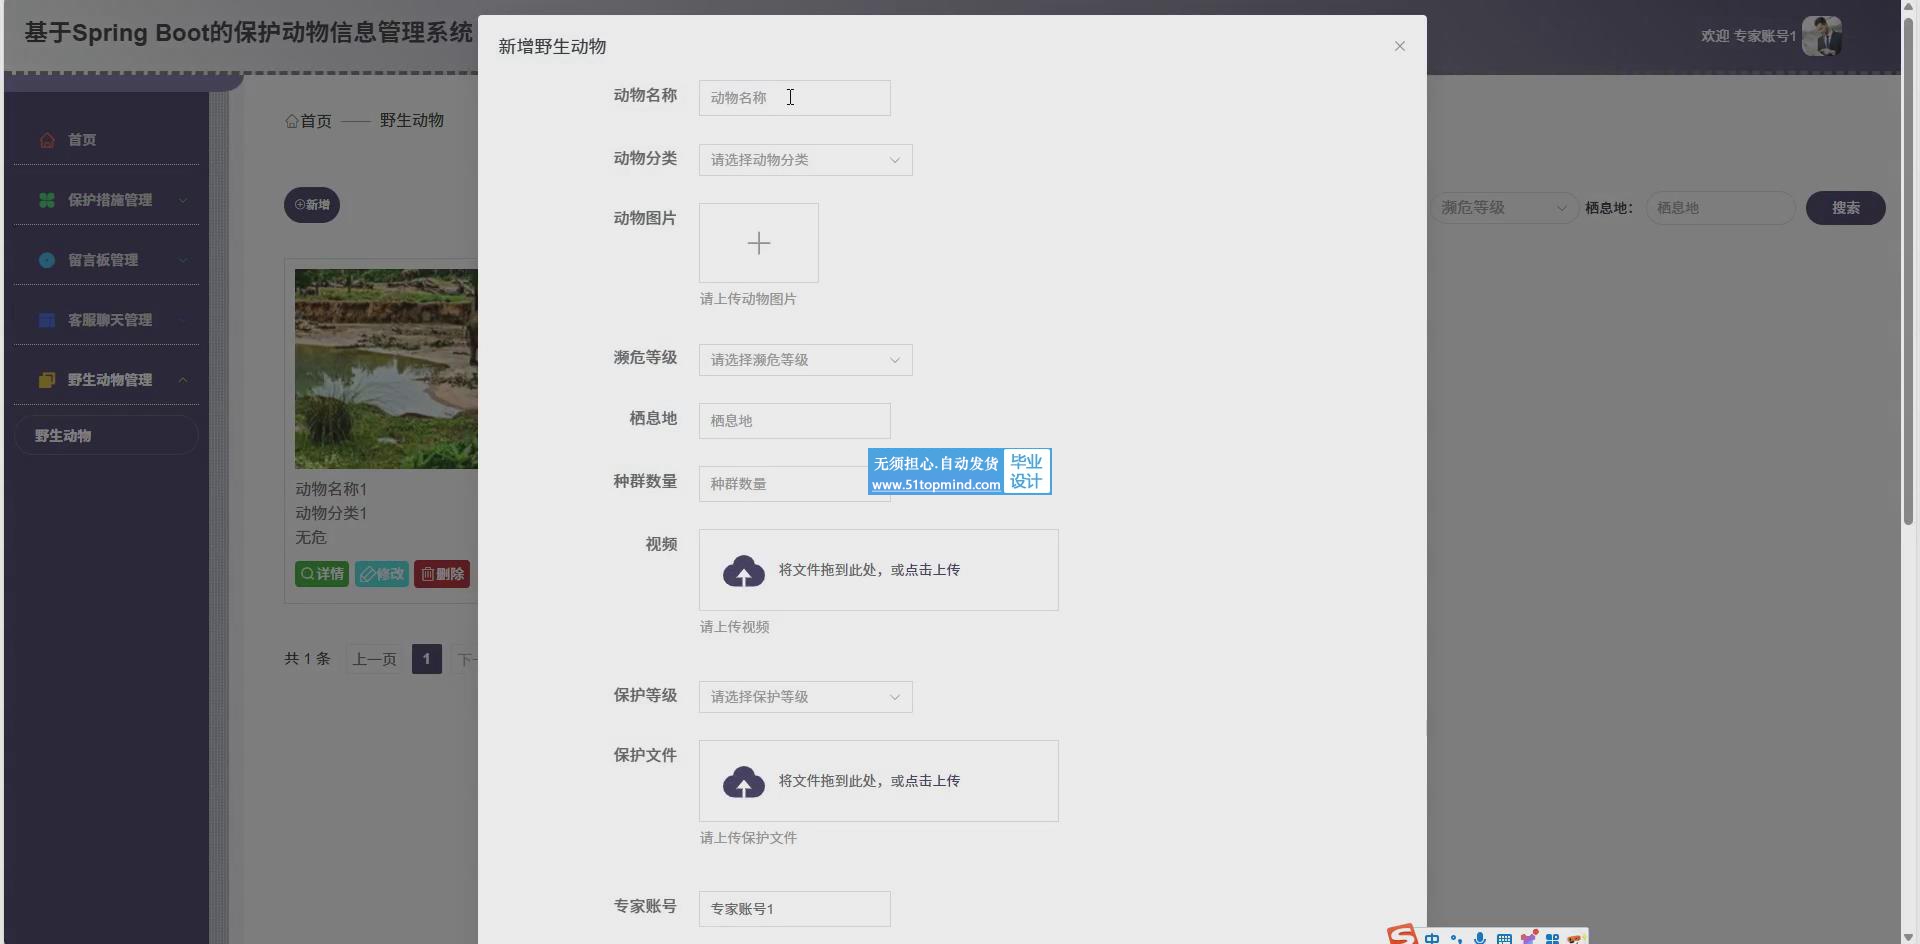The image size is (1920, 944).
Task: Expand the 客服聊天管理 menu
Action: point(110,320)
